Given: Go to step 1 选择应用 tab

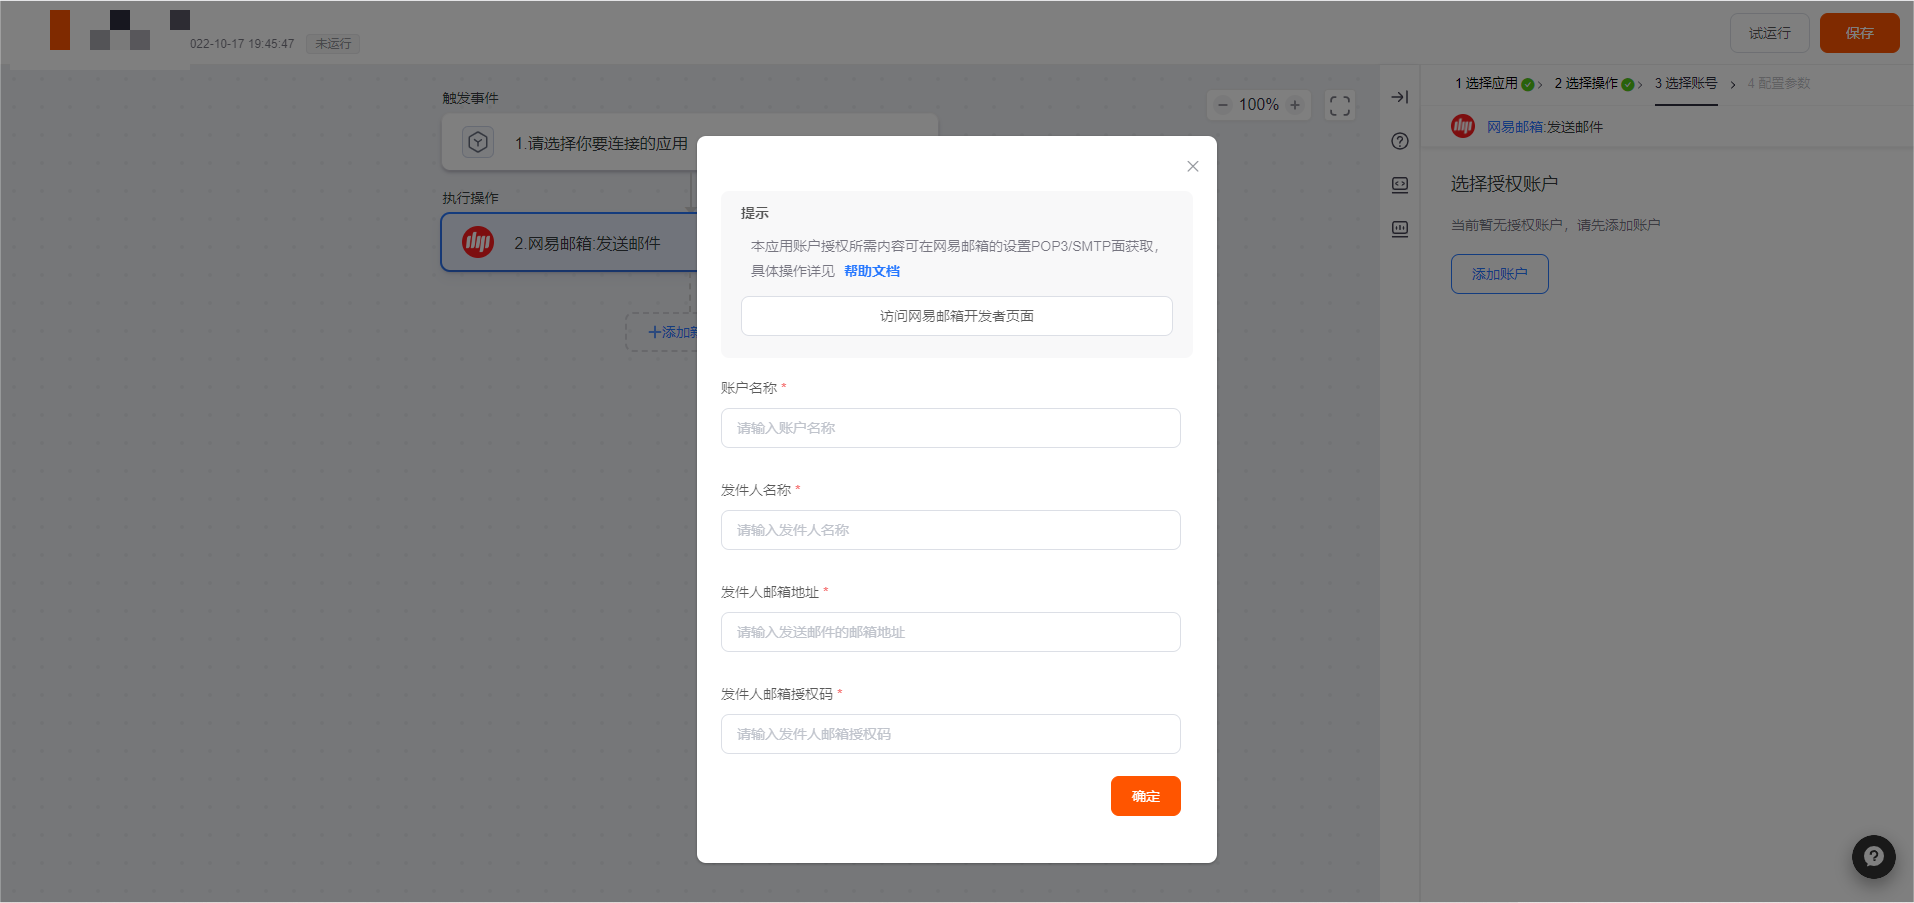Looking at the screenshot, I should tap(1491, 84).
